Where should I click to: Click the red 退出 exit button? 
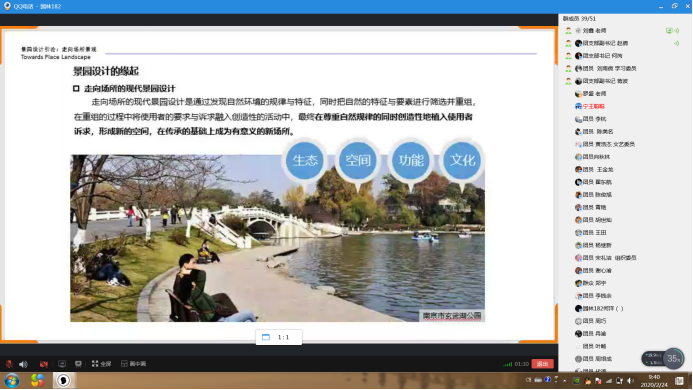[542, 364]
